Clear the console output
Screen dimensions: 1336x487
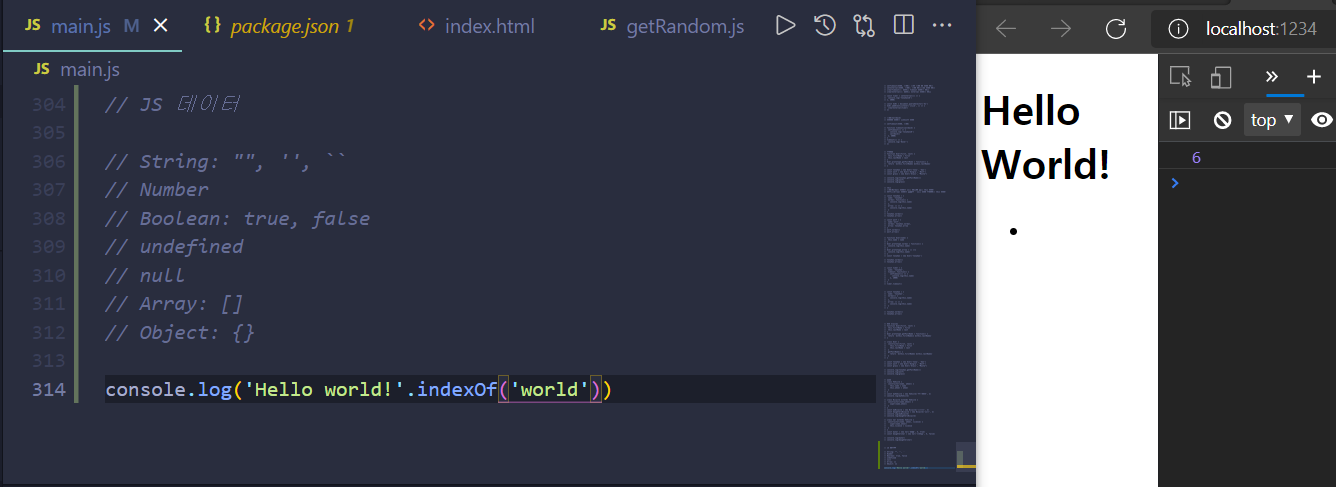[x=1222, y=120]
